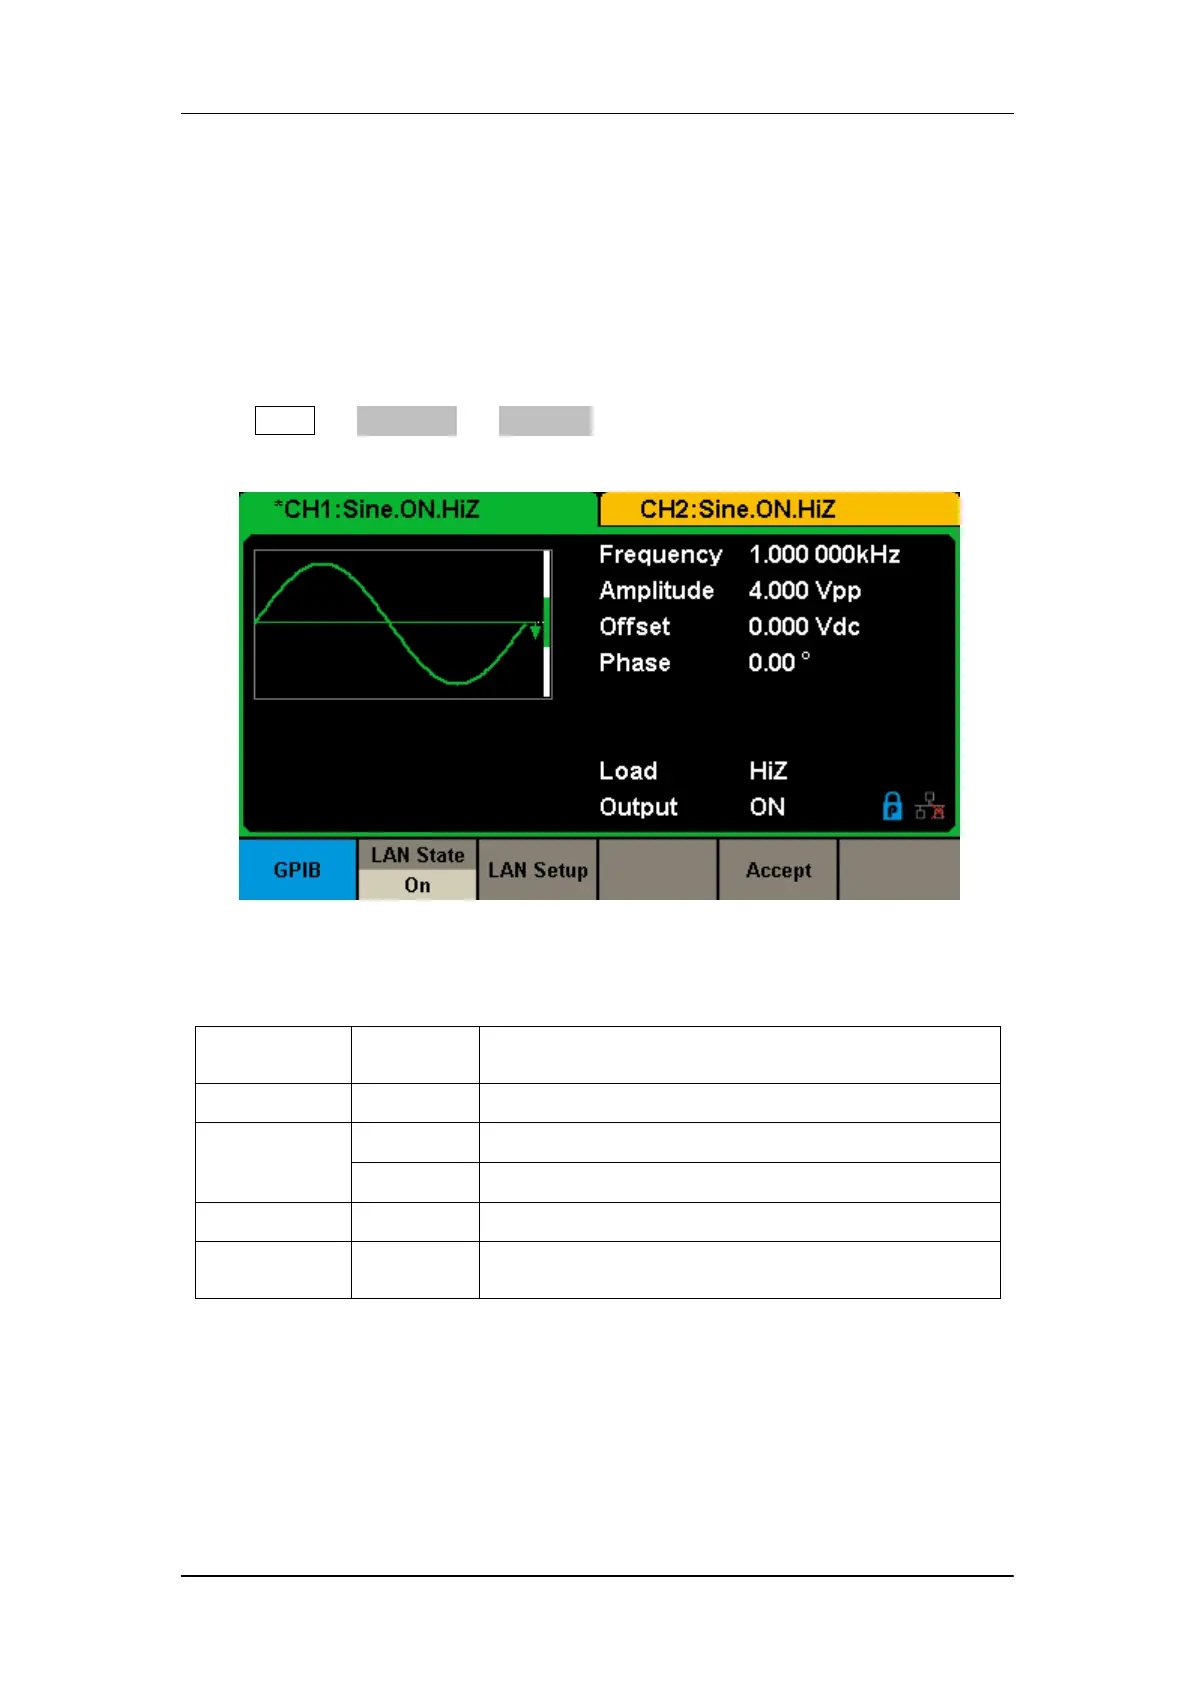Click the Output label
Image resolution: width=1191 pixels, height=1684 pixels.
[638, 807]
